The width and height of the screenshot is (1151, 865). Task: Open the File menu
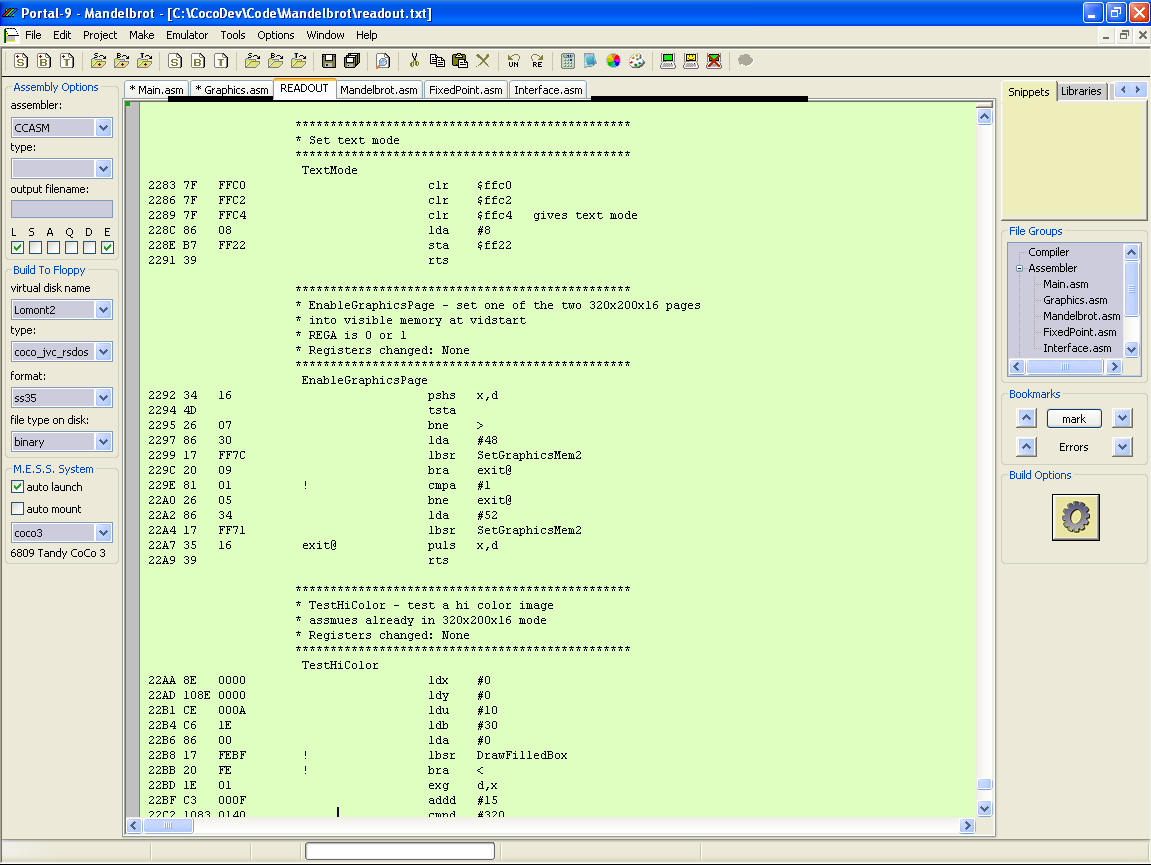[x=33, y=35]
